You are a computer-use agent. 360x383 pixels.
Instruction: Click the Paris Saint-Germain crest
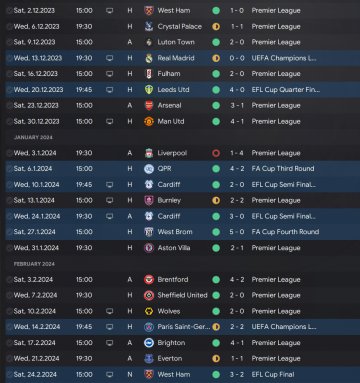(x=149, y=327)
